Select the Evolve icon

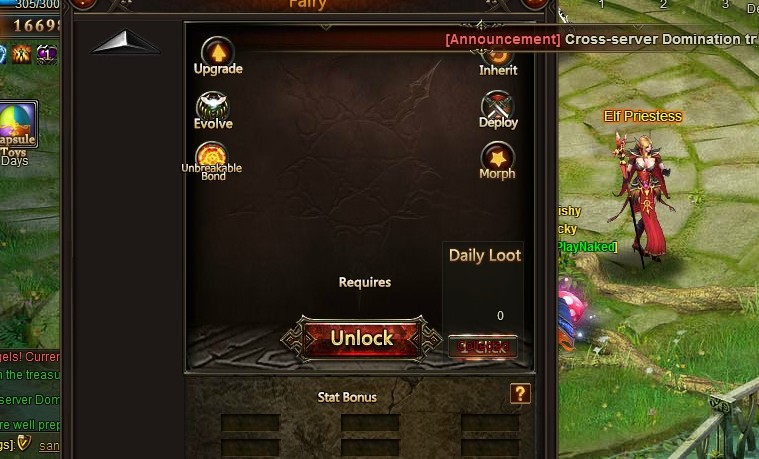pos(213,111)
